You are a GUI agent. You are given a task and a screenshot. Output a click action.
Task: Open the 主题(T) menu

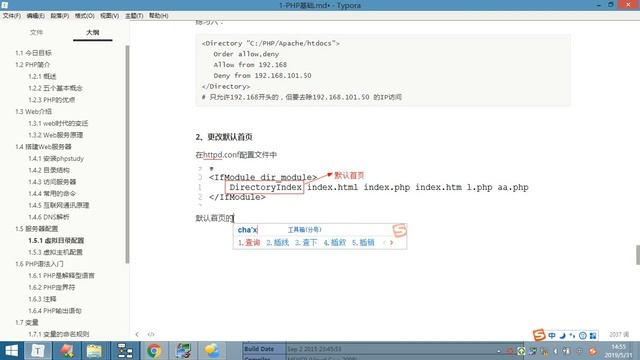point(134,16)
